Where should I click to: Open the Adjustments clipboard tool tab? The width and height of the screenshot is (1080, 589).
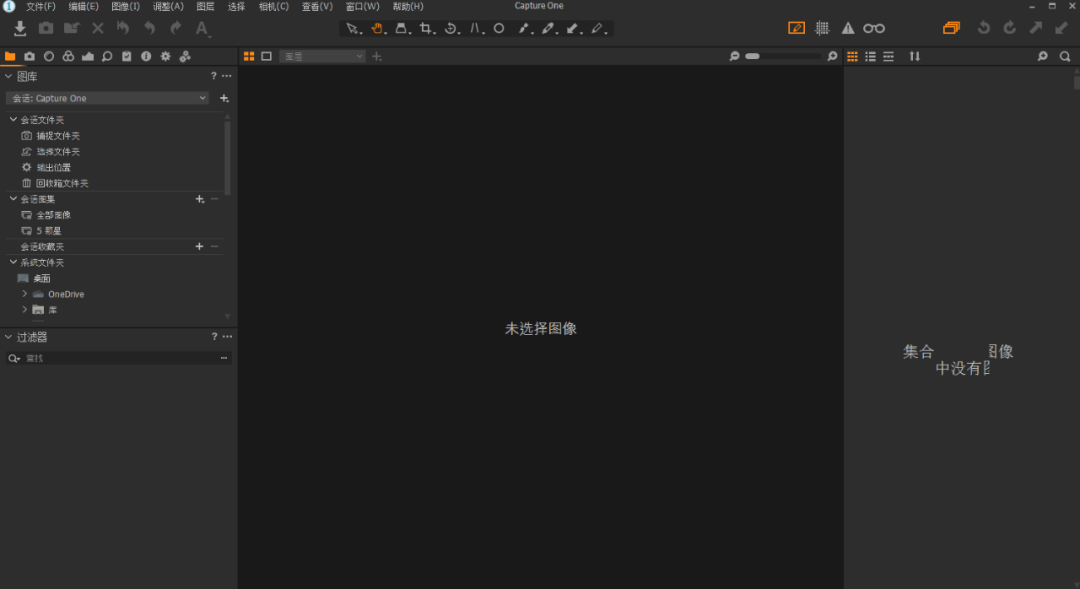[x=127, y=56]
